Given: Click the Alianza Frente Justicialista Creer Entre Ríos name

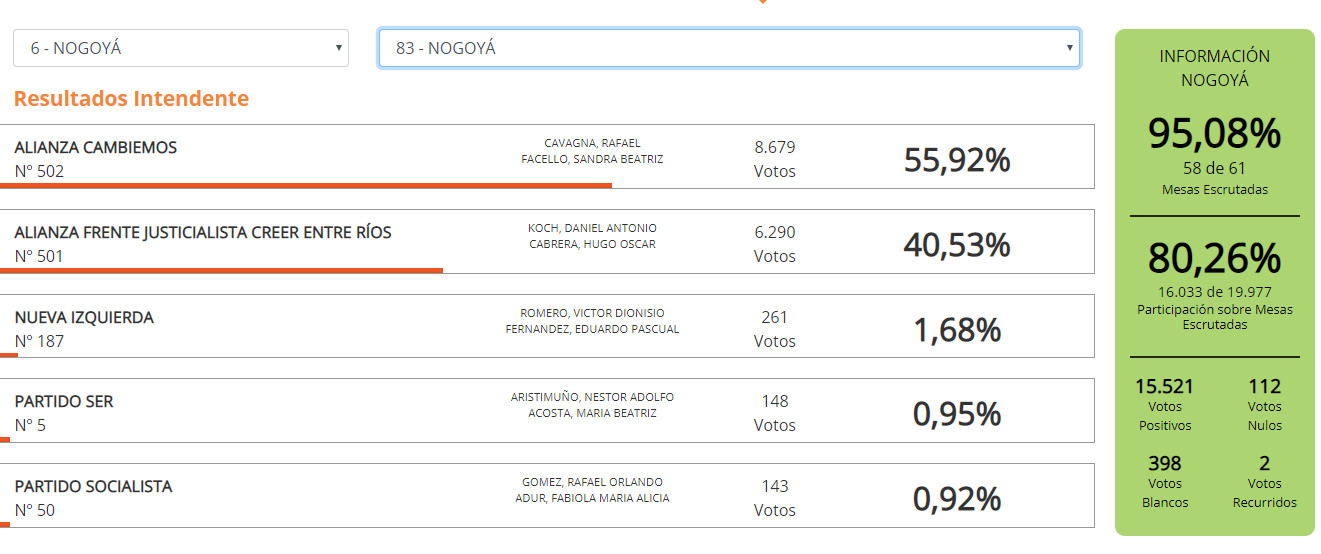Looking at the screenshot, I should [203, 232].
